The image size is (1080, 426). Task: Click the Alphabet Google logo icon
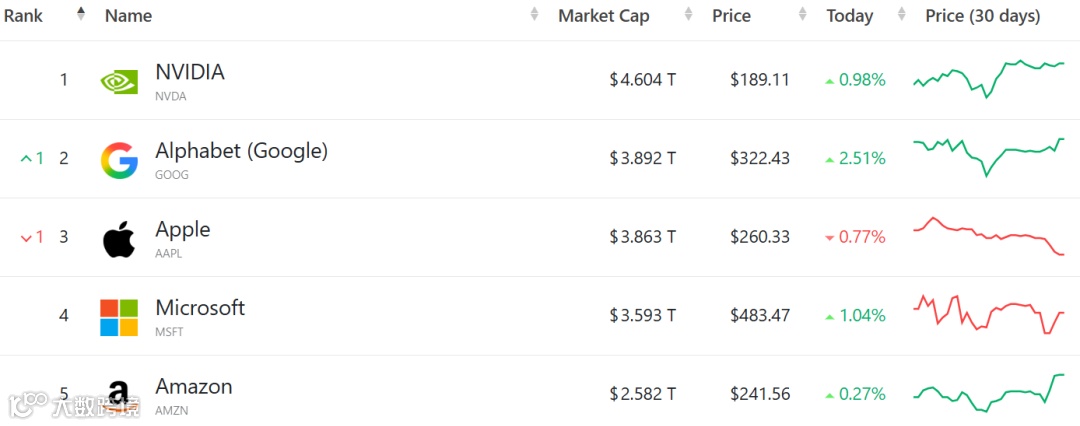coord(119,160)
